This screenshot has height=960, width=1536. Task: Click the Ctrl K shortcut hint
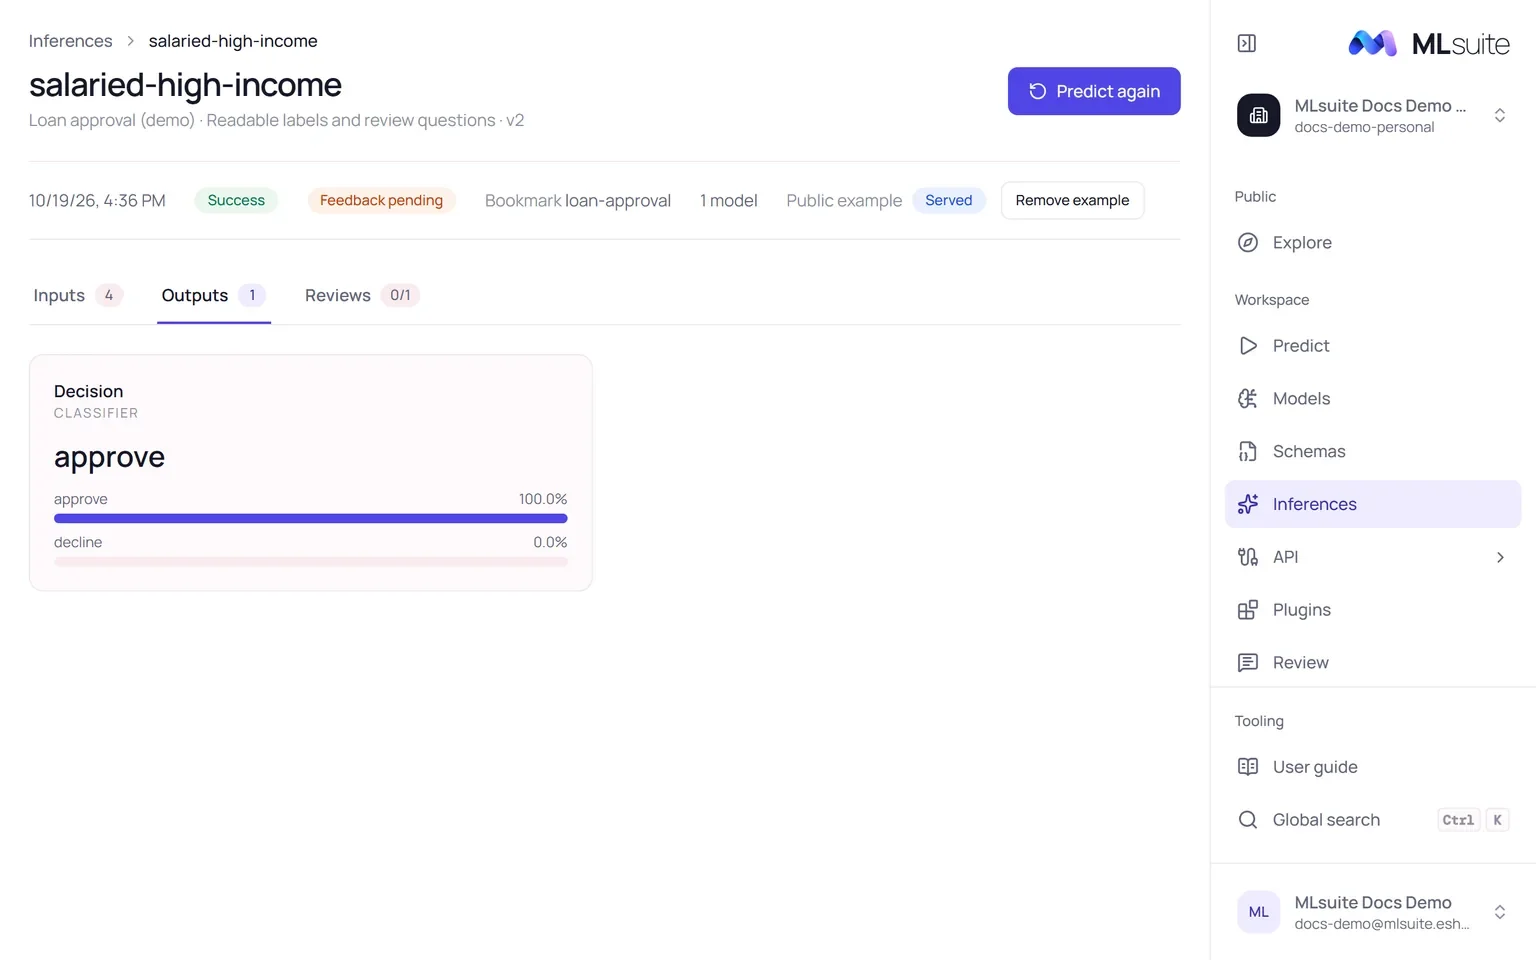click(1473, 820)
